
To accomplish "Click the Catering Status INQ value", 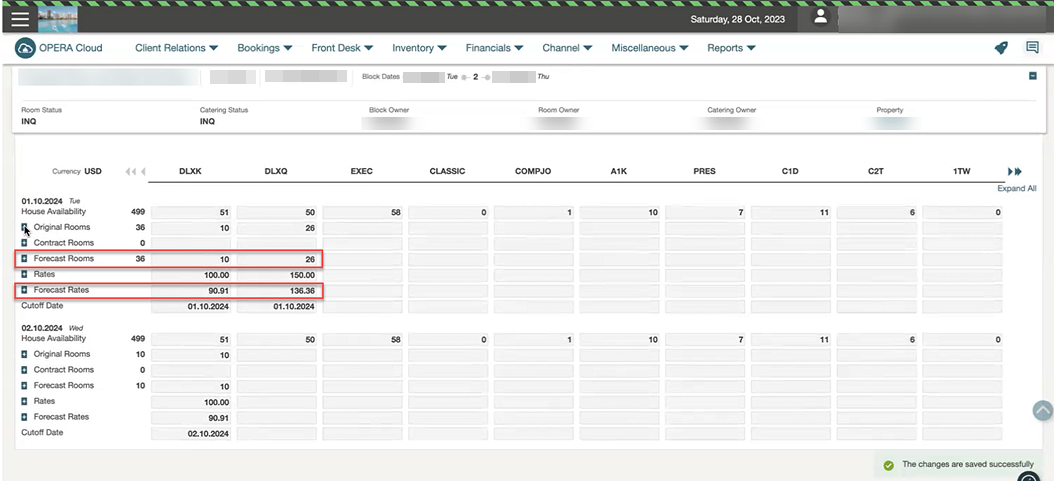I will coord(207,122).
